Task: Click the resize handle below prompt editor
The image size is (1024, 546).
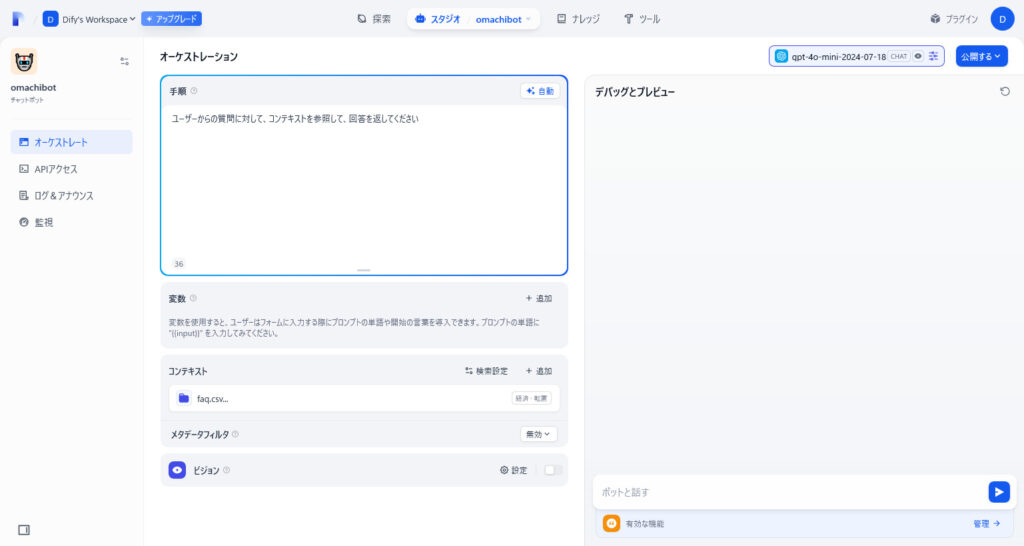Action: 363,270
